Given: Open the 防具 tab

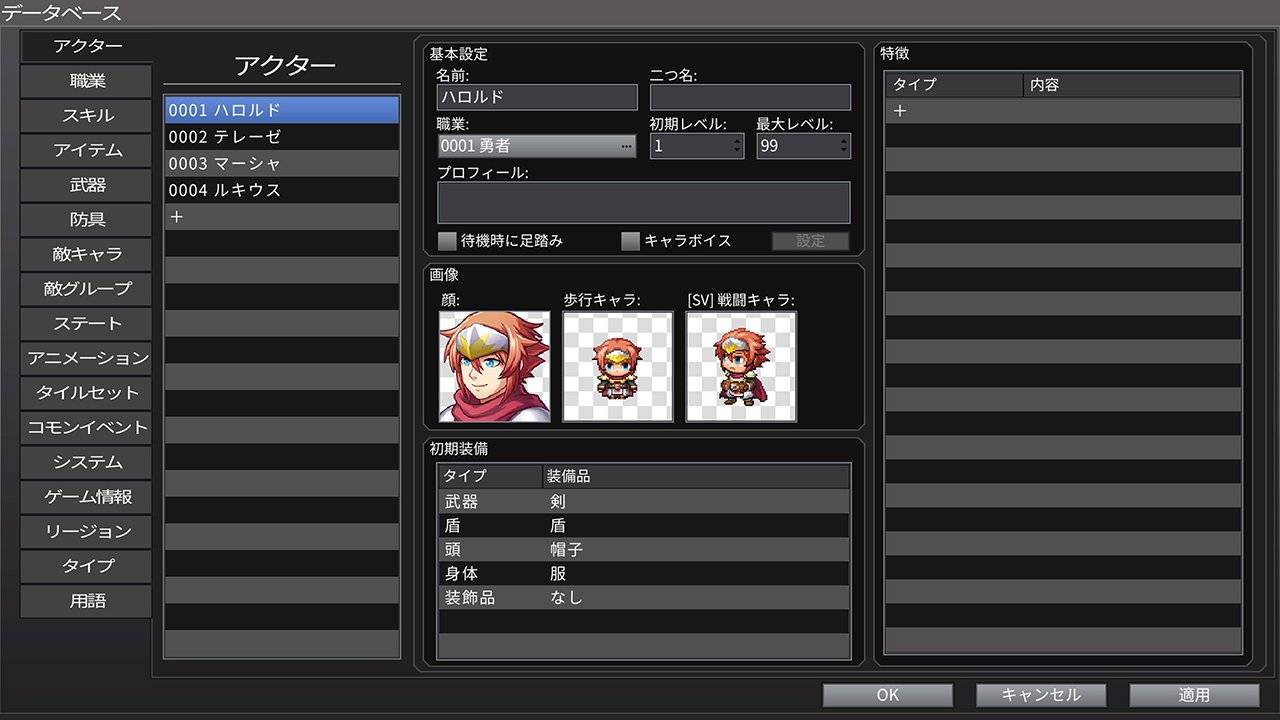Looking at the screenshot, I should click(x=86, y=219).
